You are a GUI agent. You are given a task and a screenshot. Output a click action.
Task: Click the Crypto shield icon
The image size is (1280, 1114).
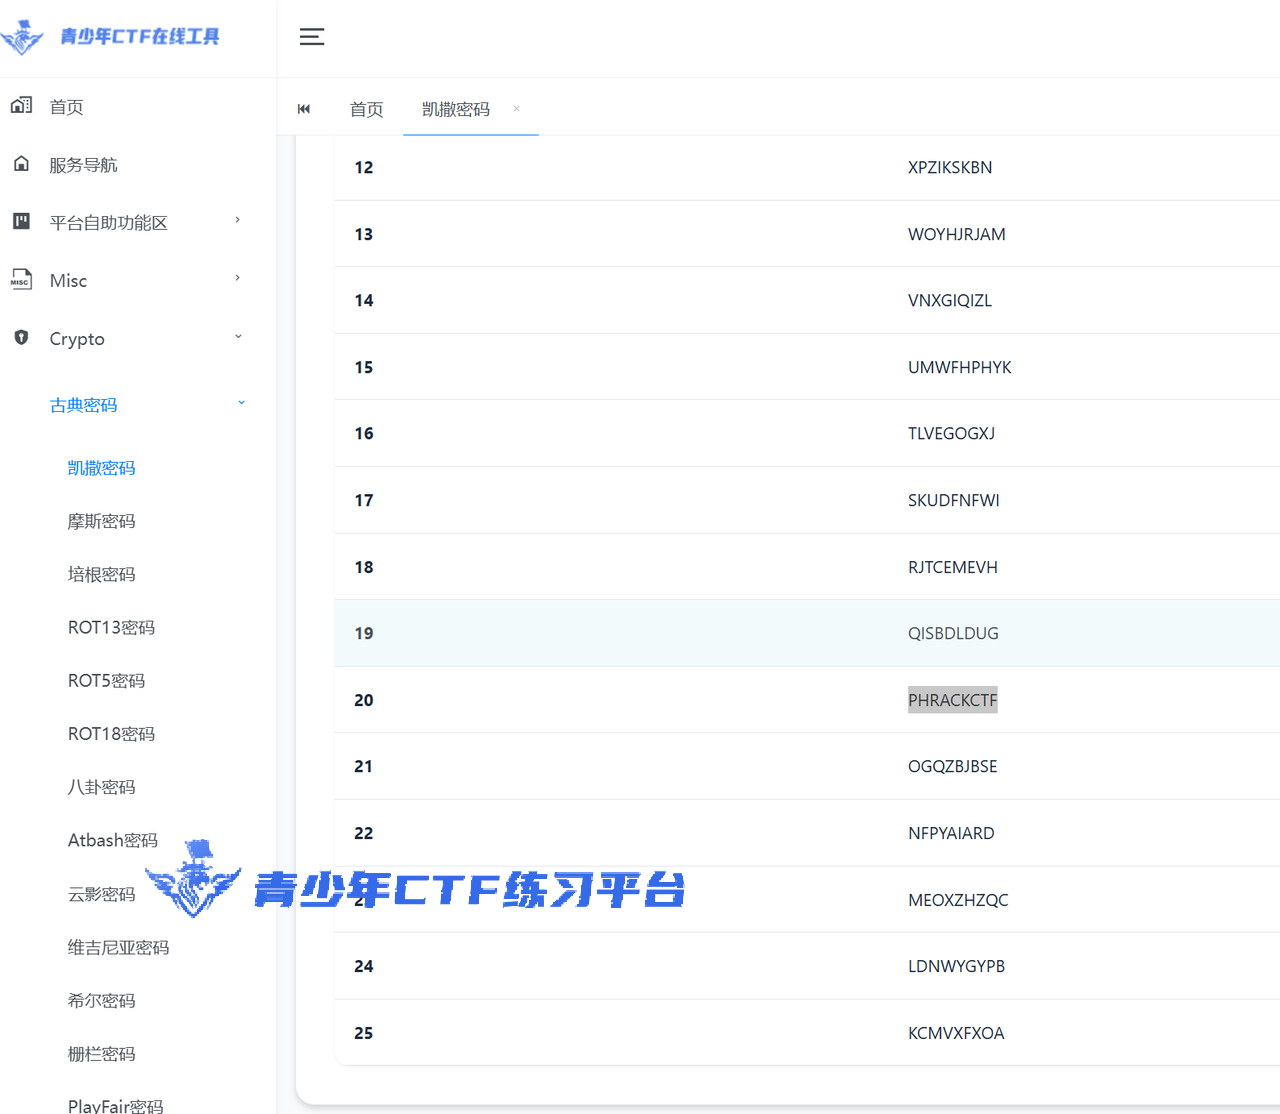[21, 337]
